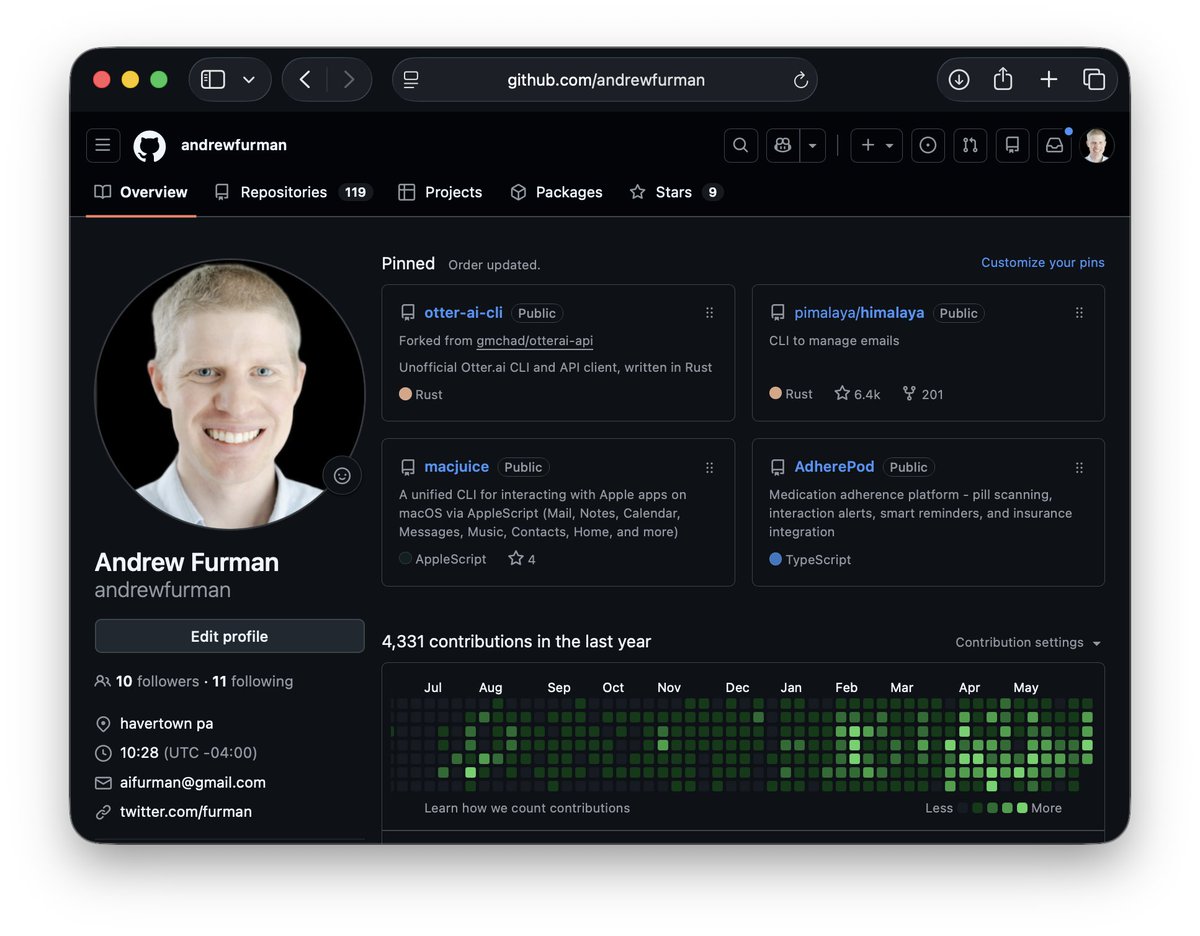The height and width of the screenshot is (936, 1200).
Task: Click Learn how we count contributions
Action: tap(527, 808)
